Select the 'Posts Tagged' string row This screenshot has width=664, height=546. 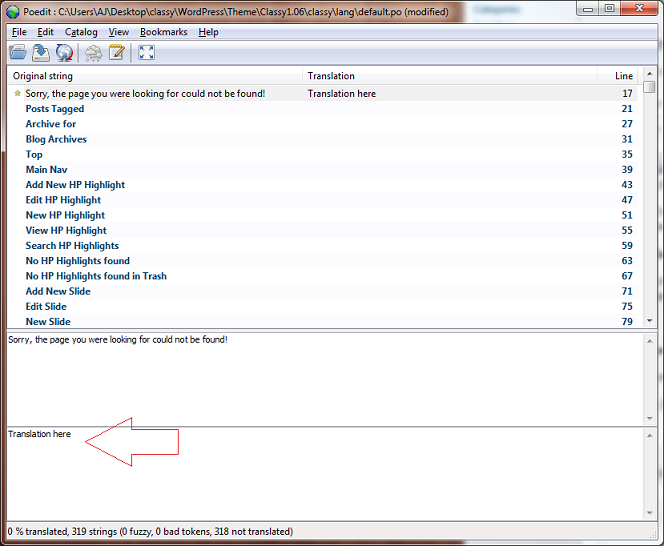pos(323,109)
